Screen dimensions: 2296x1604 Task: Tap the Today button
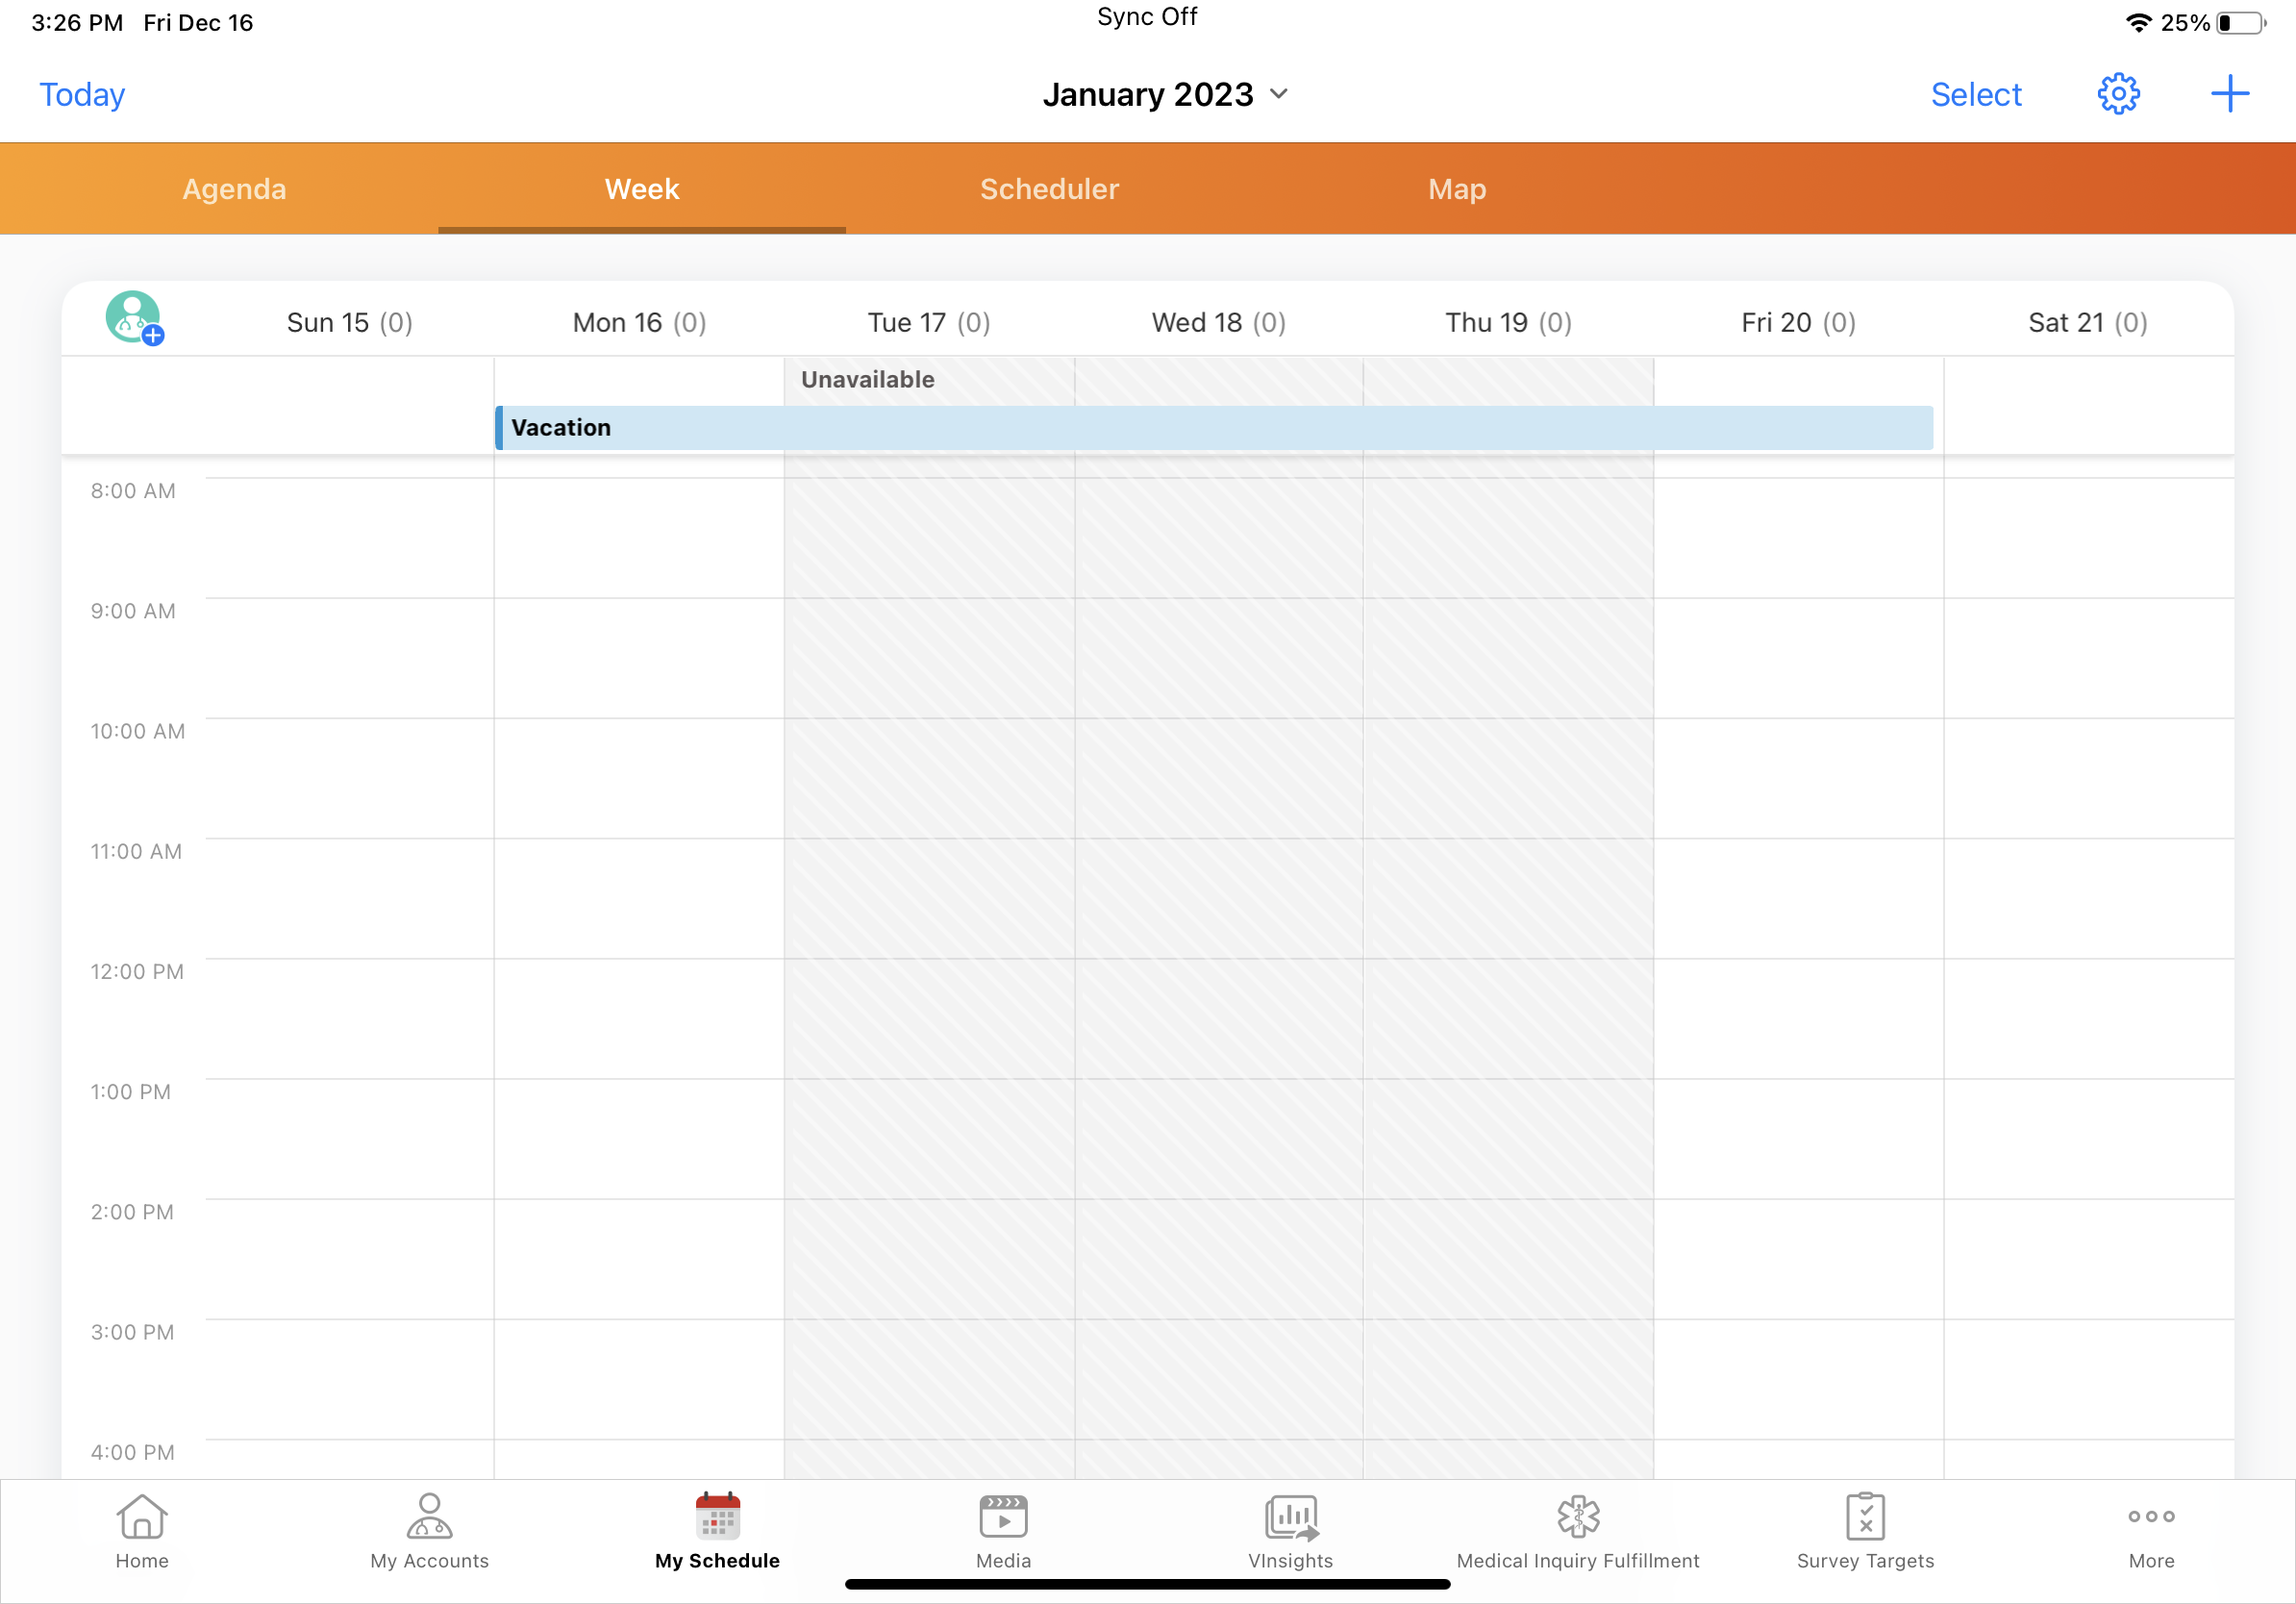click(x=82, y=94)
